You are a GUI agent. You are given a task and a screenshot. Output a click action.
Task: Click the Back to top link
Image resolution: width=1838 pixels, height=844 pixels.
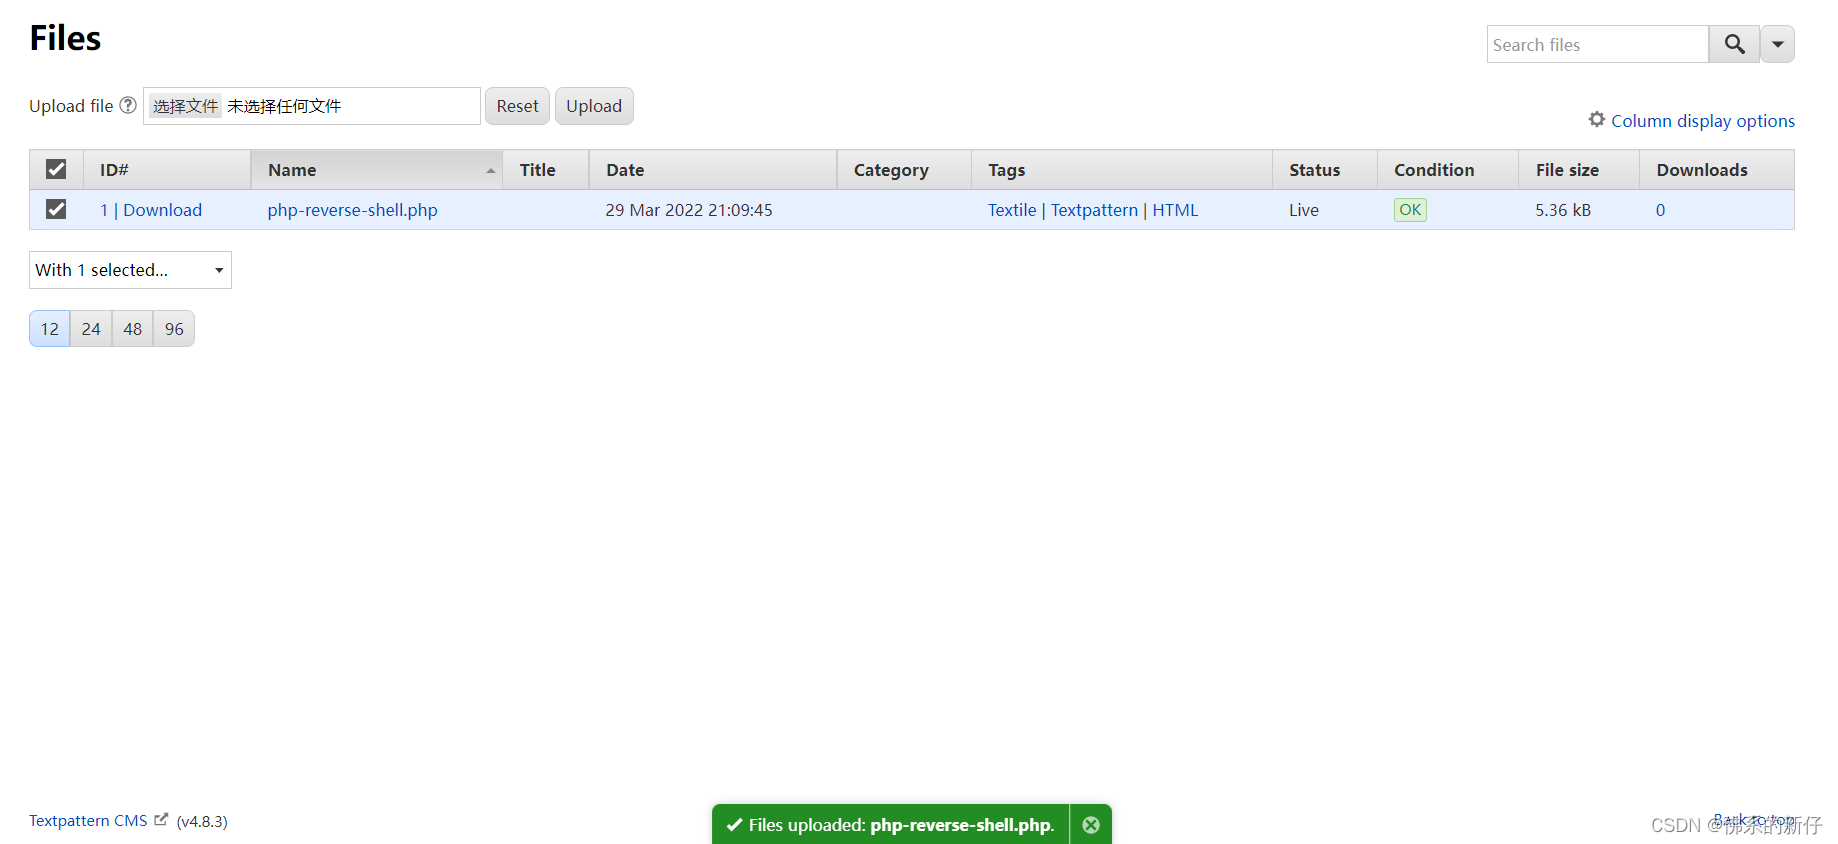click(1754, 820)
